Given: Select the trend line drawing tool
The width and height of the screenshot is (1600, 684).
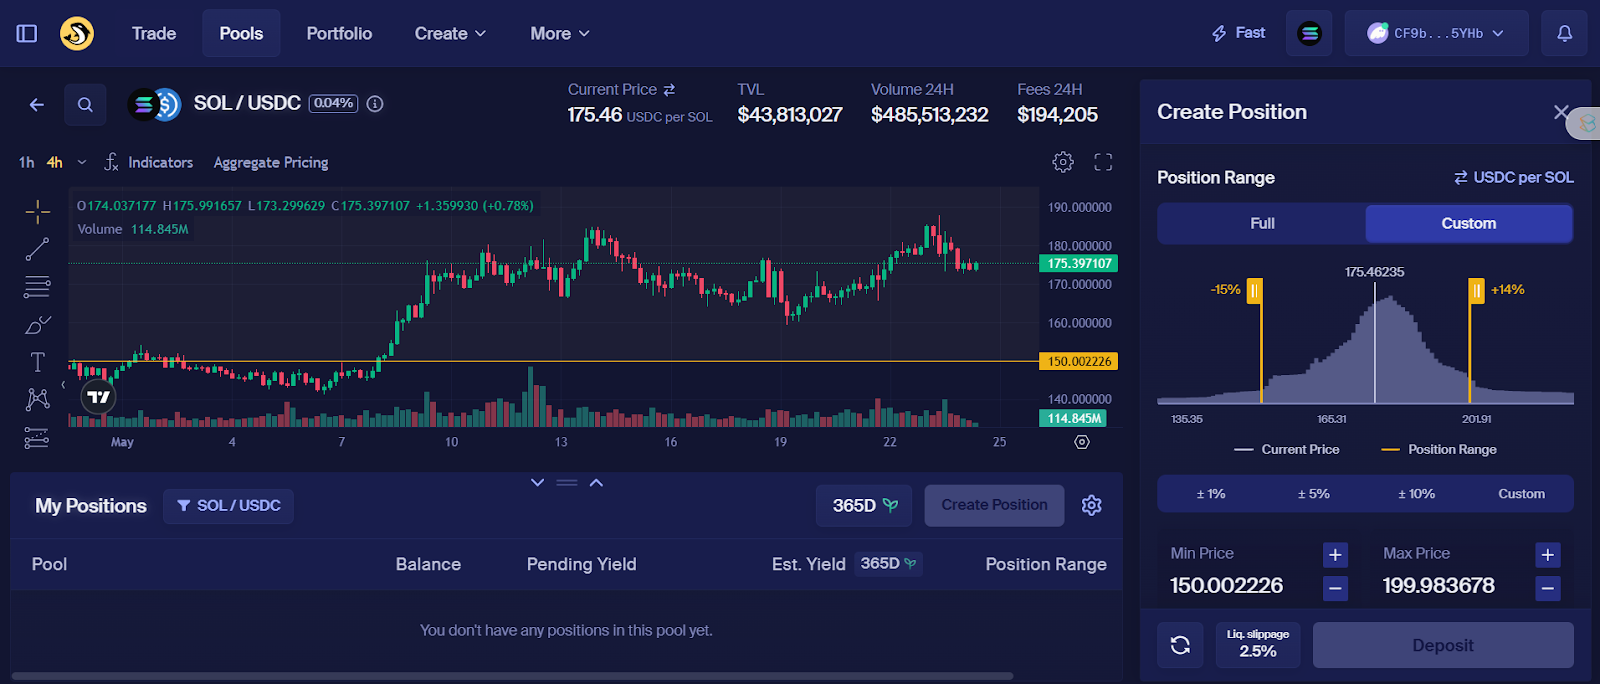Looking at the screenshot, I should click(37, 249).
